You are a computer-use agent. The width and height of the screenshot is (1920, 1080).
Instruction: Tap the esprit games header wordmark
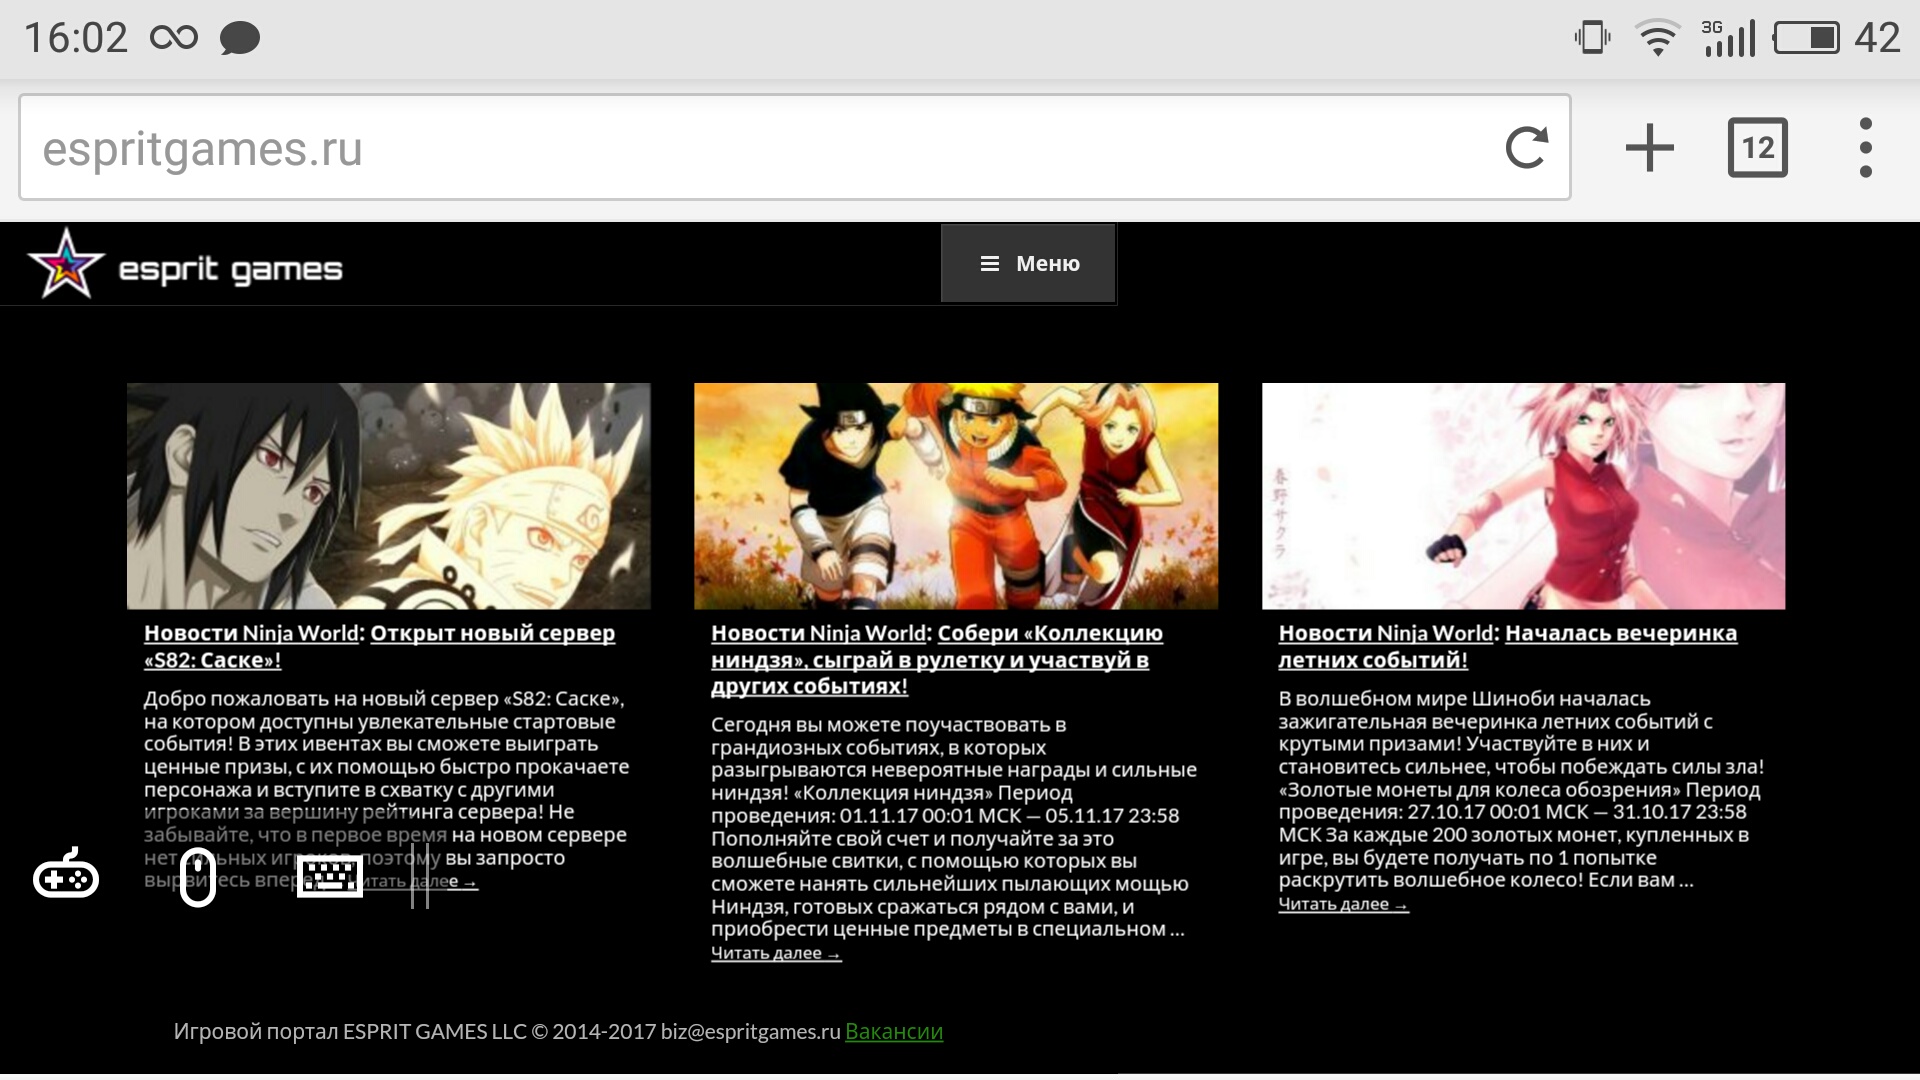(x=230, y=270)
